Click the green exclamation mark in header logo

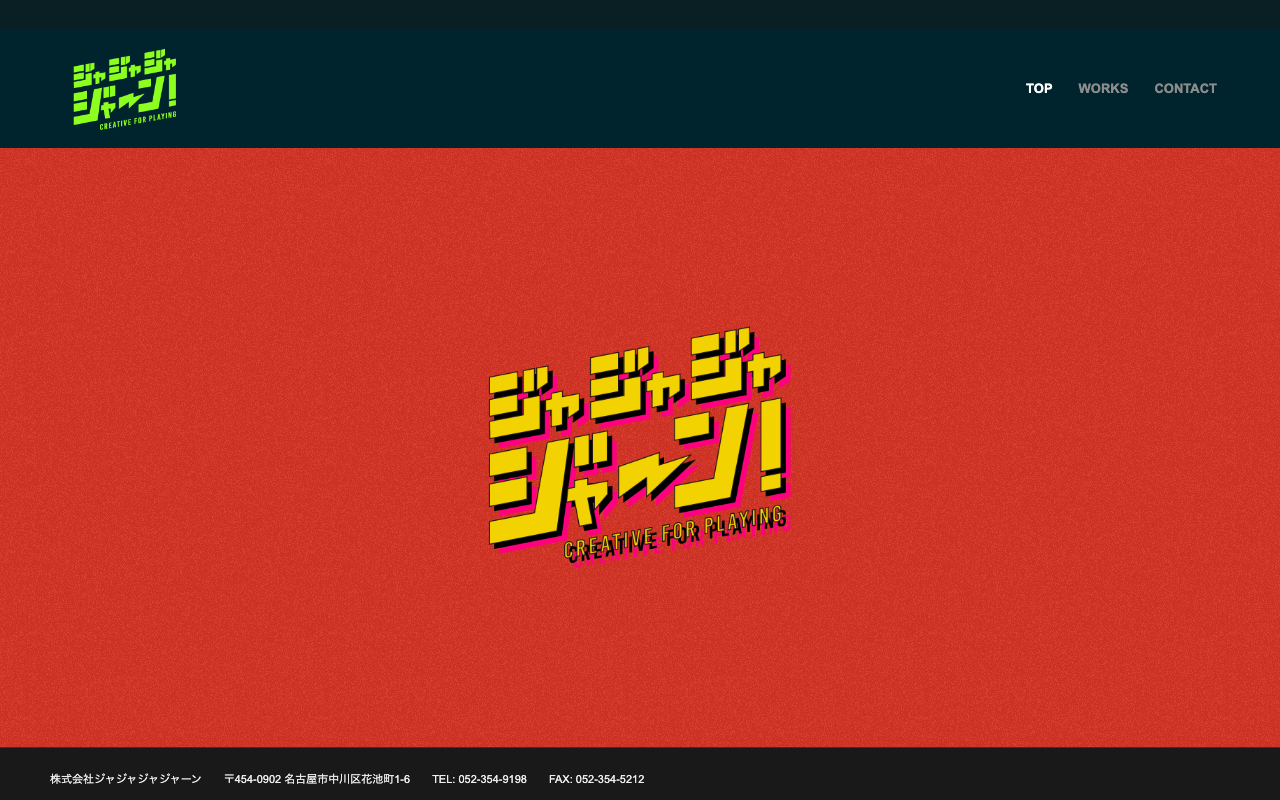click(172, 91)
